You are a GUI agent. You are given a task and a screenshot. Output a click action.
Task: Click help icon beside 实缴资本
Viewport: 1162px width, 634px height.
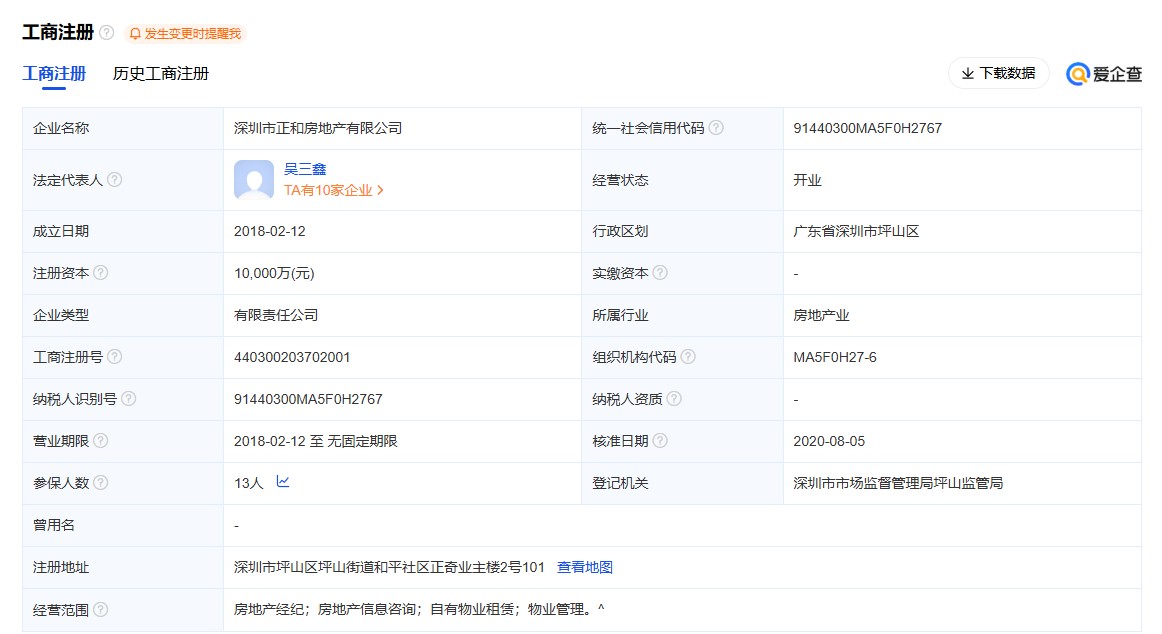(660, 273)
